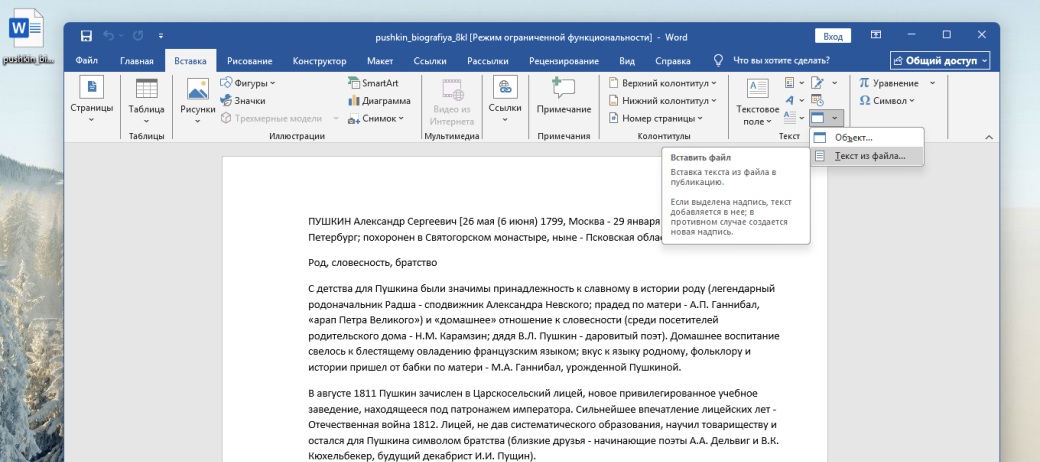Open the Customize Quick Access Toolbar arrow
Screen dimensions: 1040x462
click(x=161, y=36)
